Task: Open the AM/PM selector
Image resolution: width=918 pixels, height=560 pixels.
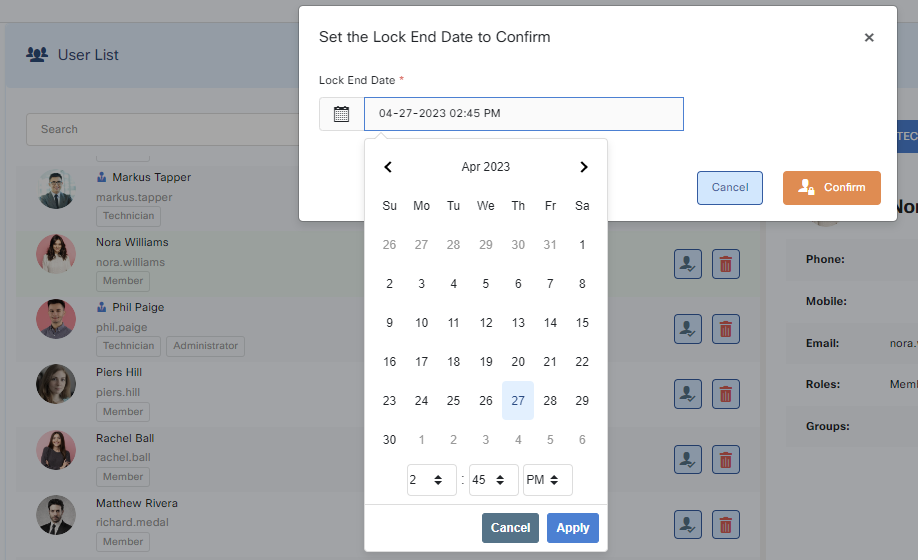Action: [x=547, y=480]
